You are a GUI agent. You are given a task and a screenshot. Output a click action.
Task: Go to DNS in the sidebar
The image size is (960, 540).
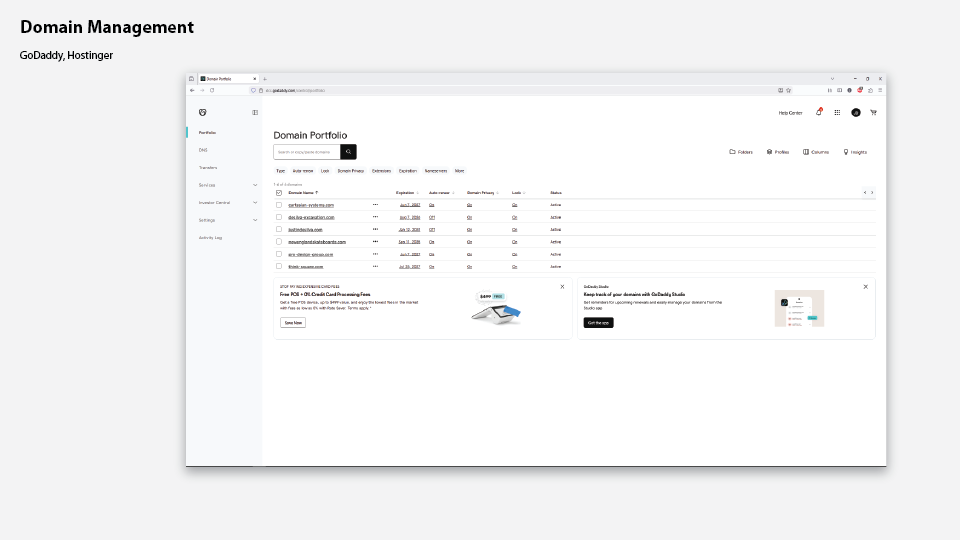(203, 150)
